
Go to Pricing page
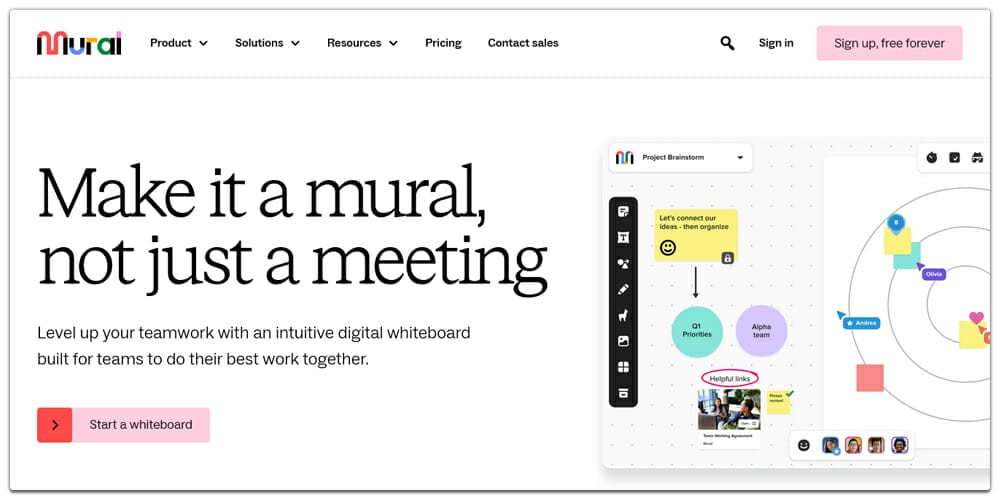click(443, 43)
